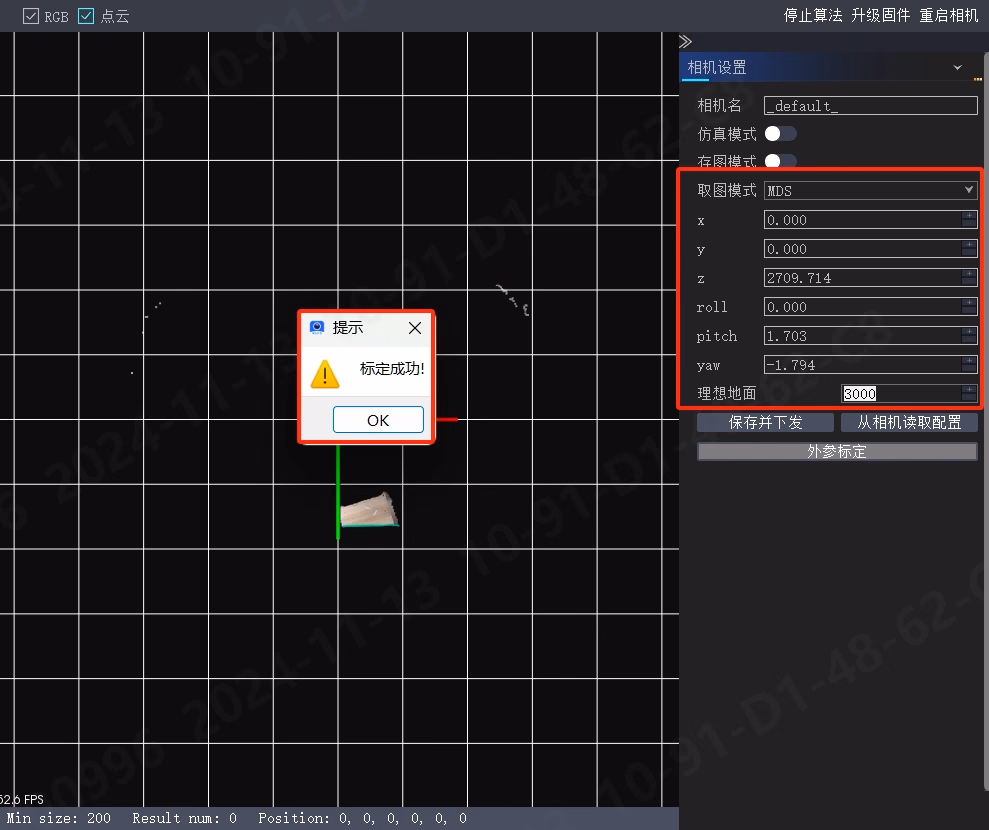Open the 取图模式 MDS dropdown
Image resolution: width=989 pixels, height=830 pixels.
pyautogui.click(x=870, y=190)
